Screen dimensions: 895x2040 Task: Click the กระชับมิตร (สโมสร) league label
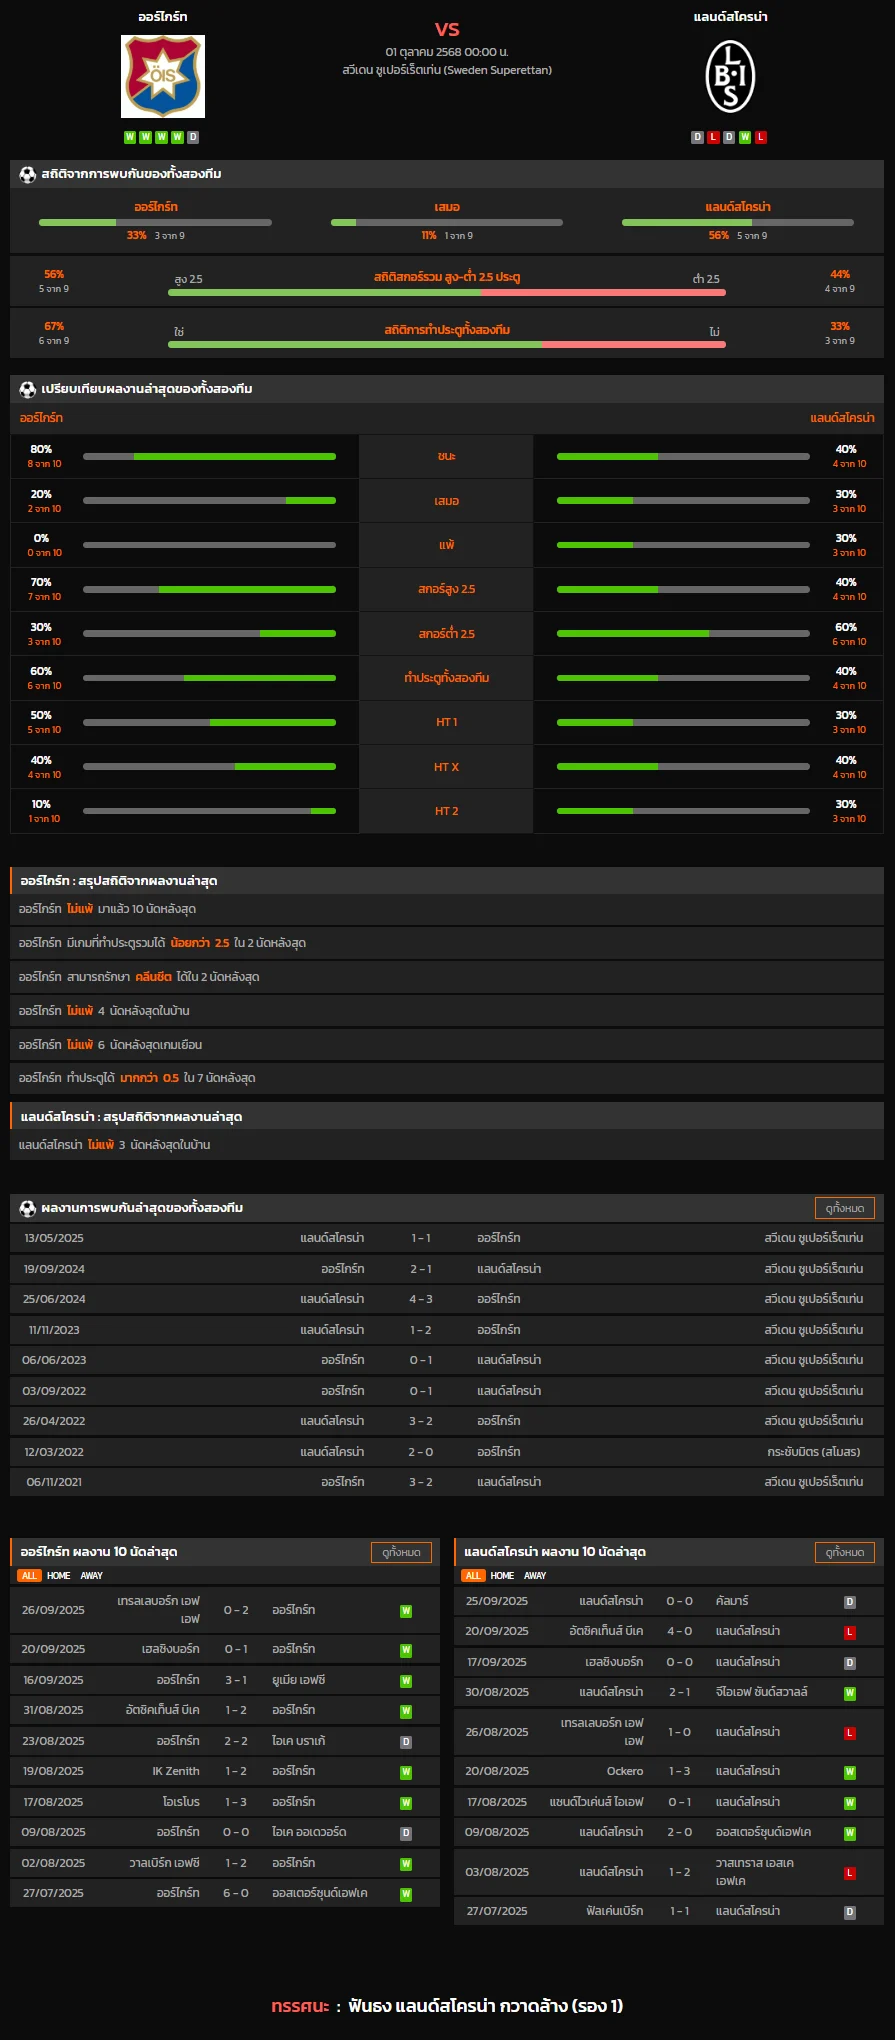(813, 1452)
